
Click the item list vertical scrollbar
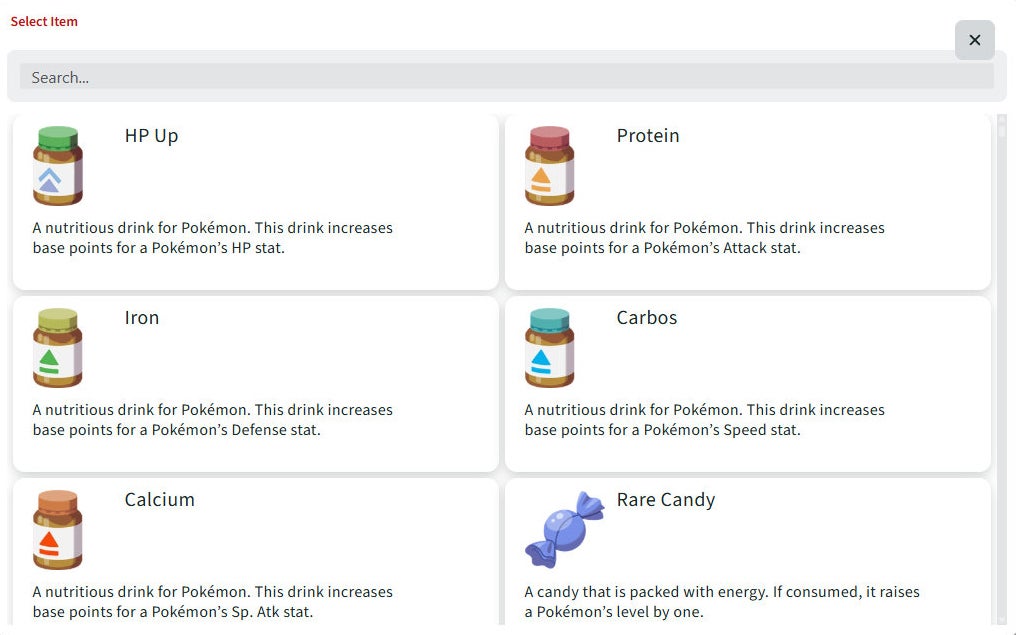click(1002, 370)
